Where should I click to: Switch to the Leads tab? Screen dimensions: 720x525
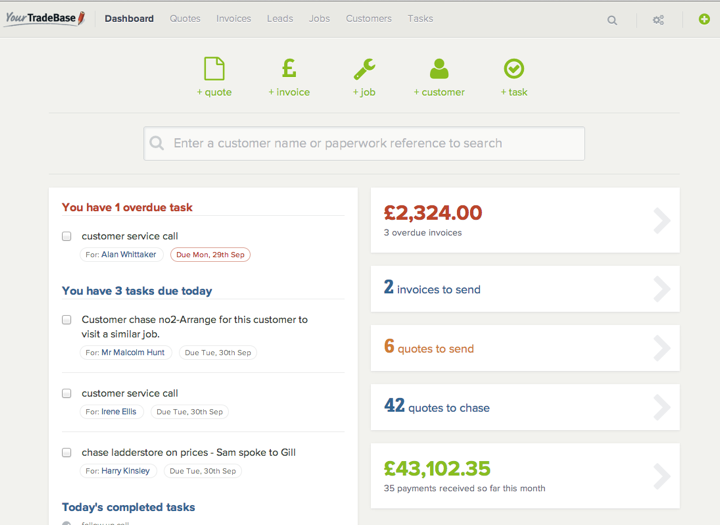[x=280, y=19]
